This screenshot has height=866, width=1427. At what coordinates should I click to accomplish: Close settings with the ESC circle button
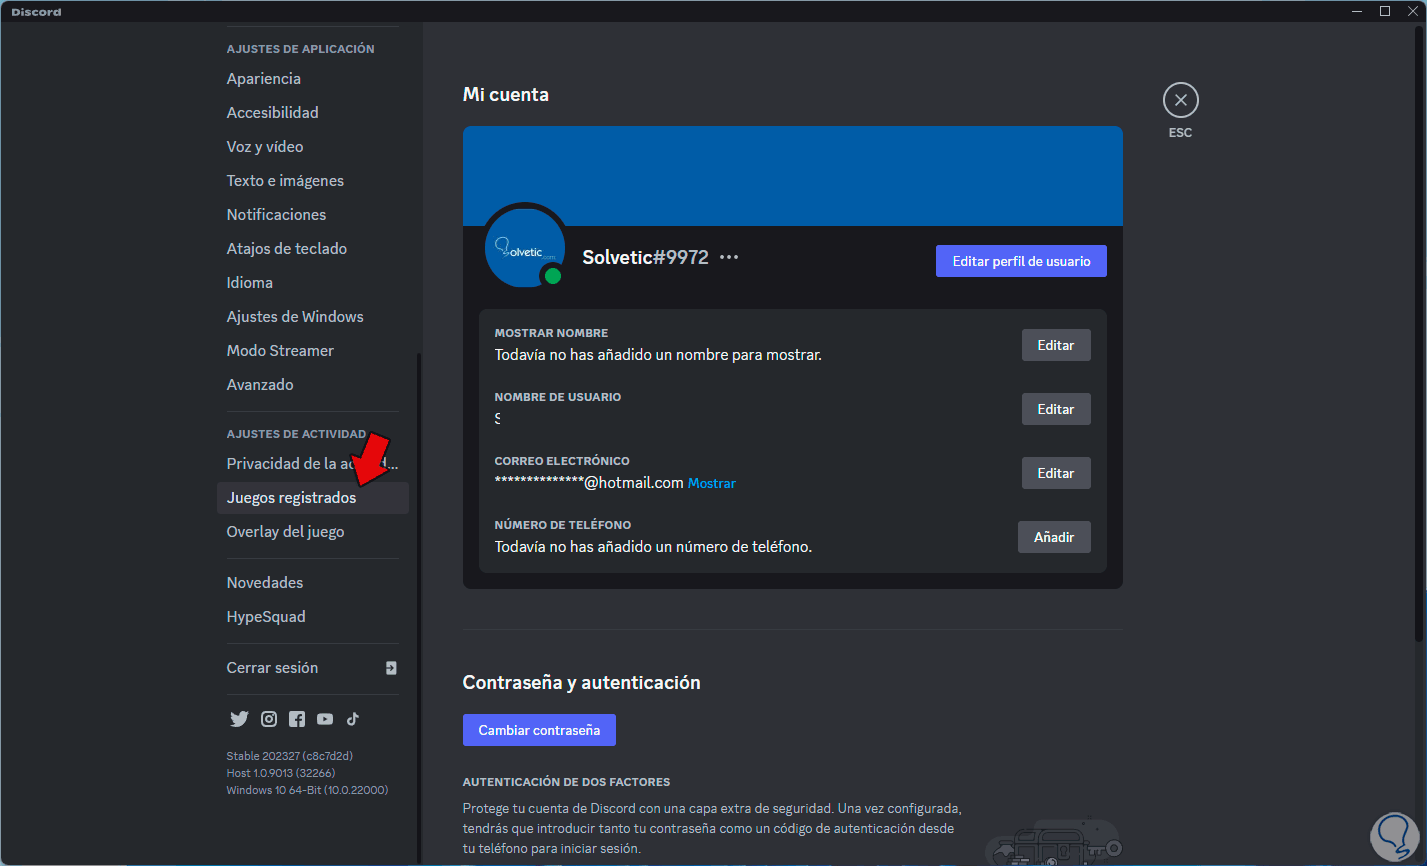click(1181, 100)
